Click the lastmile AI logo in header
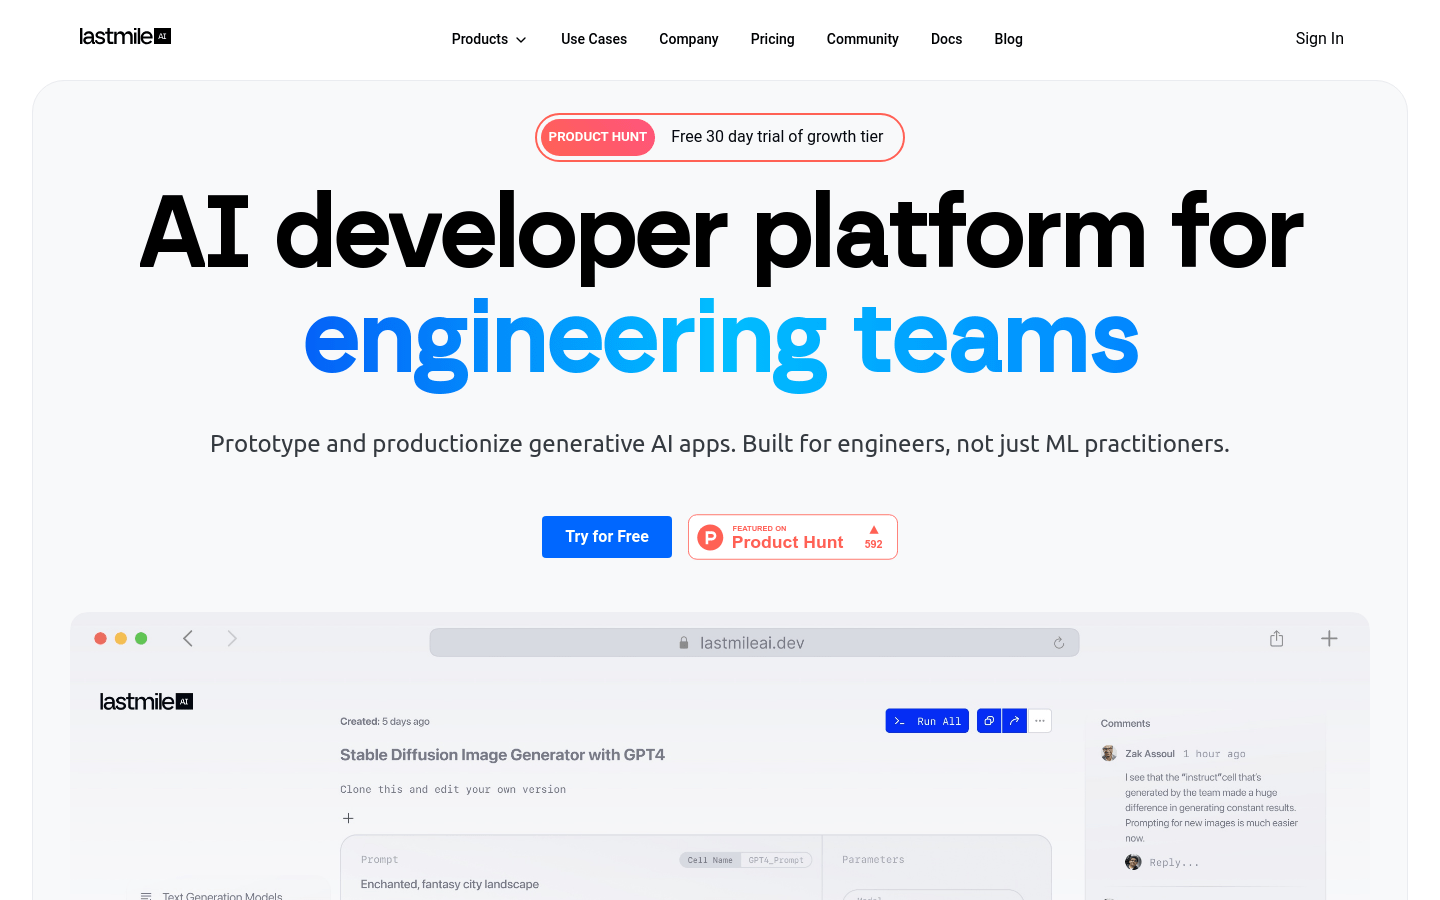This screenshot has height=900, width=1440. pos(125,37)
